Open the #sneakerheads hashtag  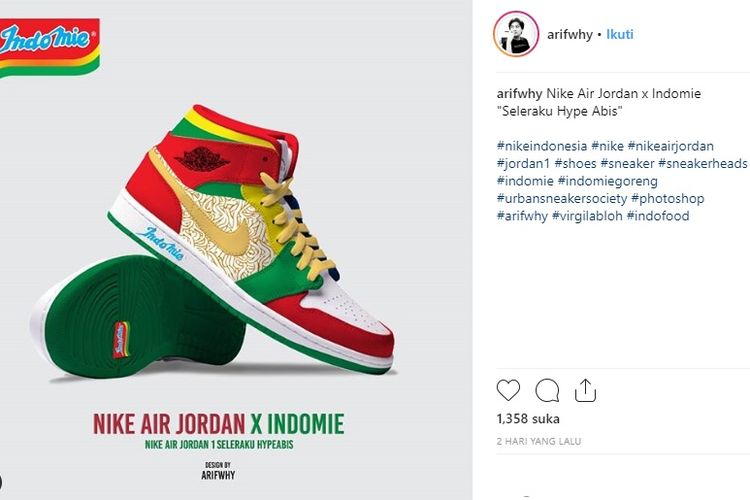pyautogui.click(x=703, y=164)
